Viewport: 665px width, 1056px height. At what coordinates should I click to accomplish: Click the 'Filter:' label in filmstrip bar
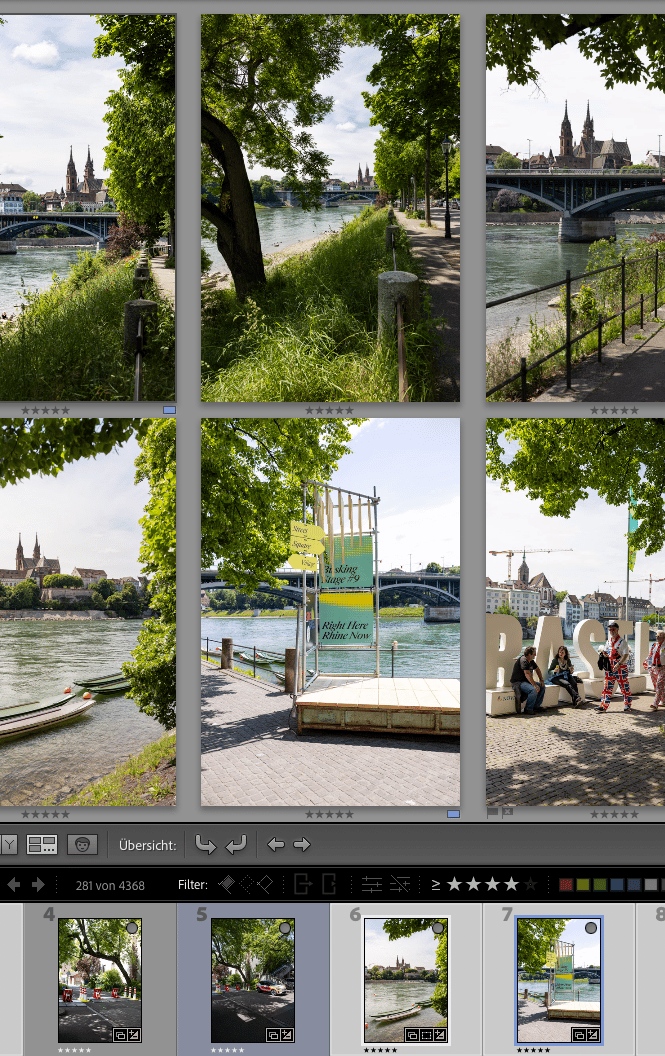tap(193, 884)
